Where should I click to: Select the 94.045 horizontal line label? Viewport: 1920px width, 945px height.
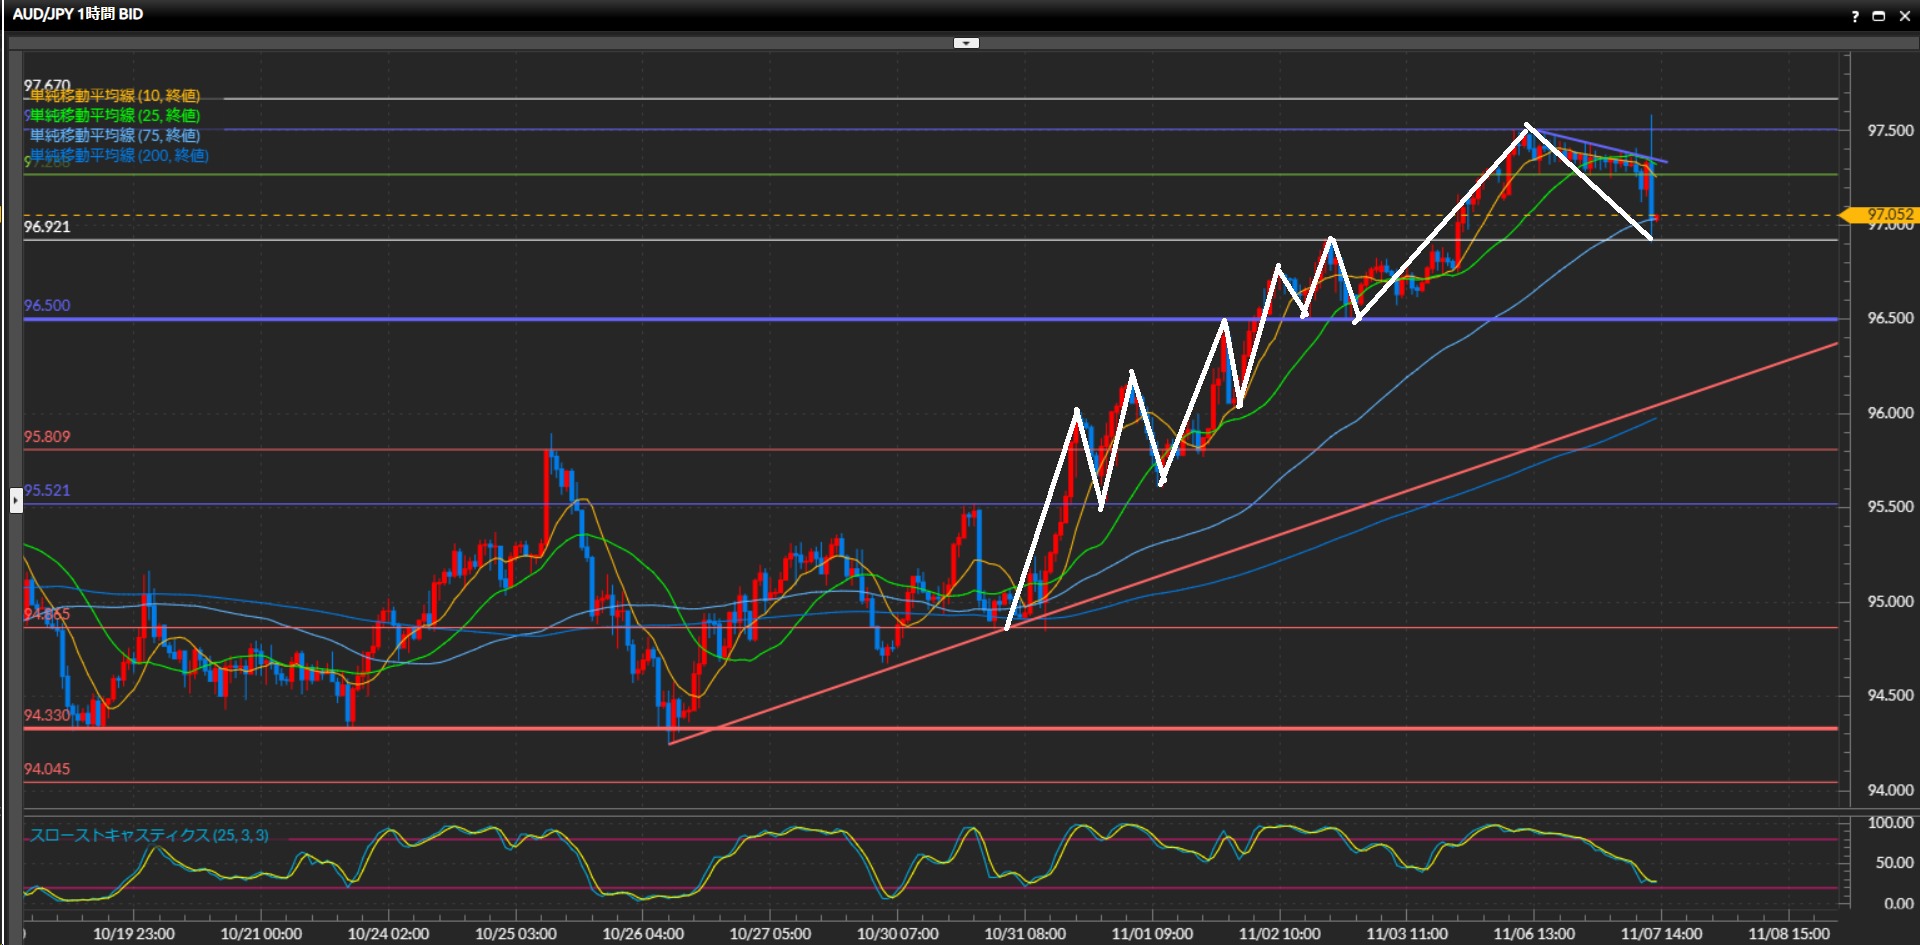[x=47, y=769]
